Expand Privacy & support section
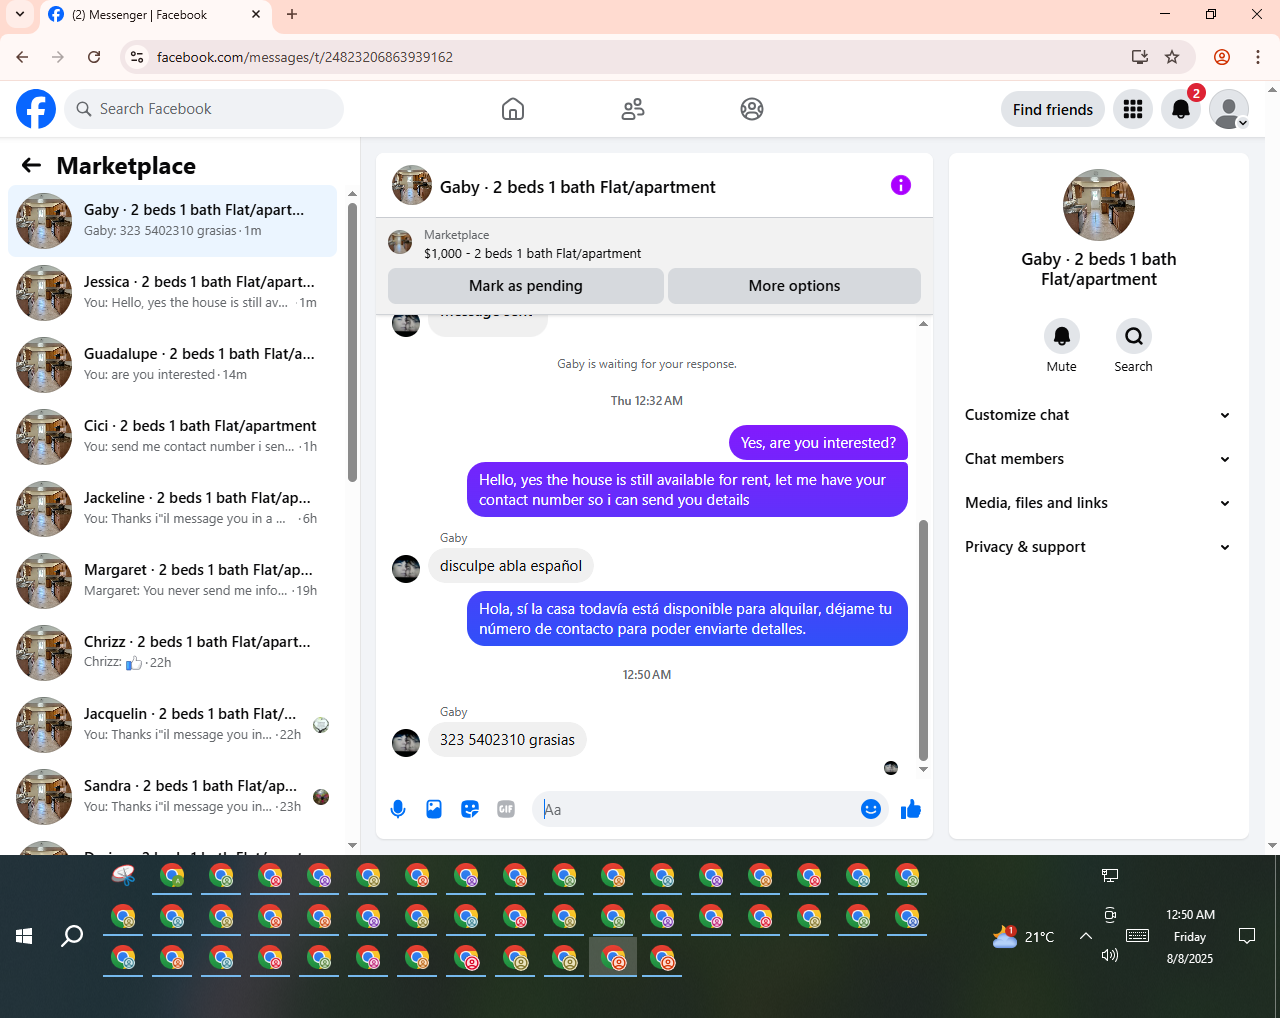The width and height of the screenshot is (1280, 1018). (x=1098, y=547)
